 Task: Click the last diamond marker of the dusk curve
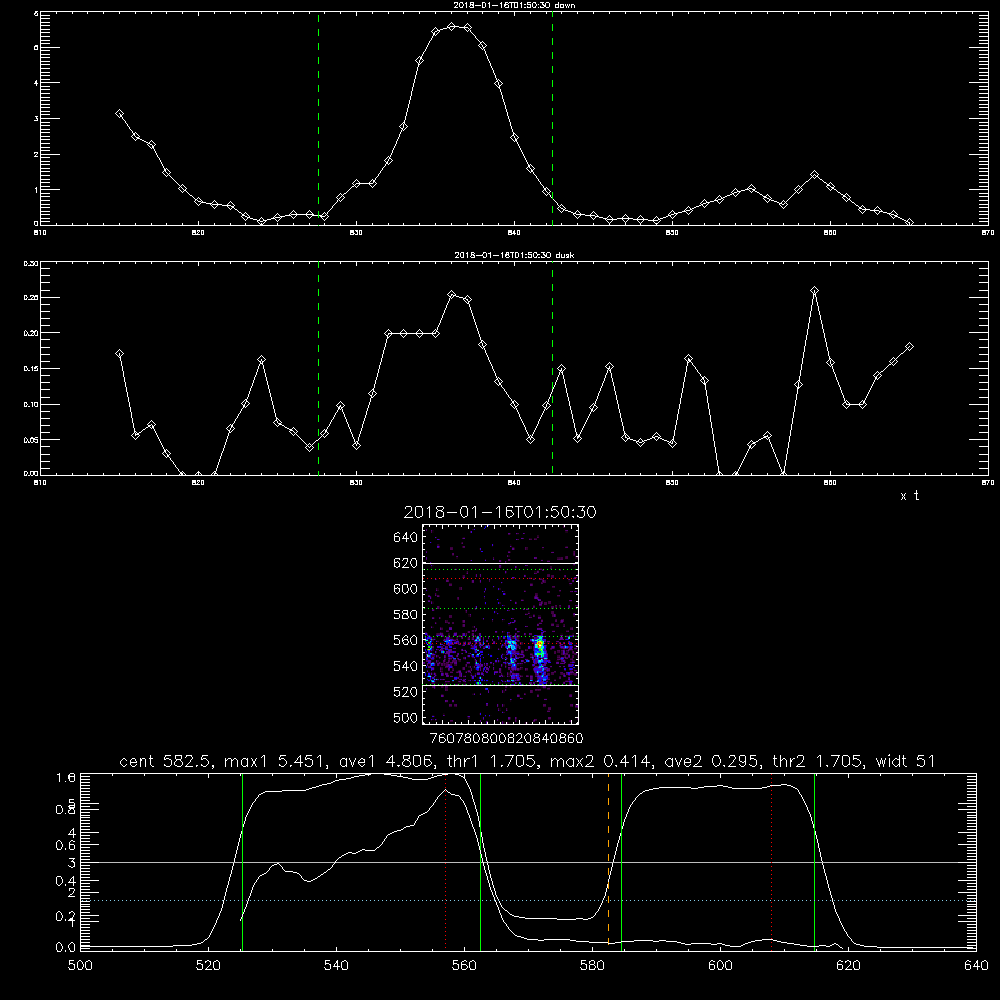(909, 346)
